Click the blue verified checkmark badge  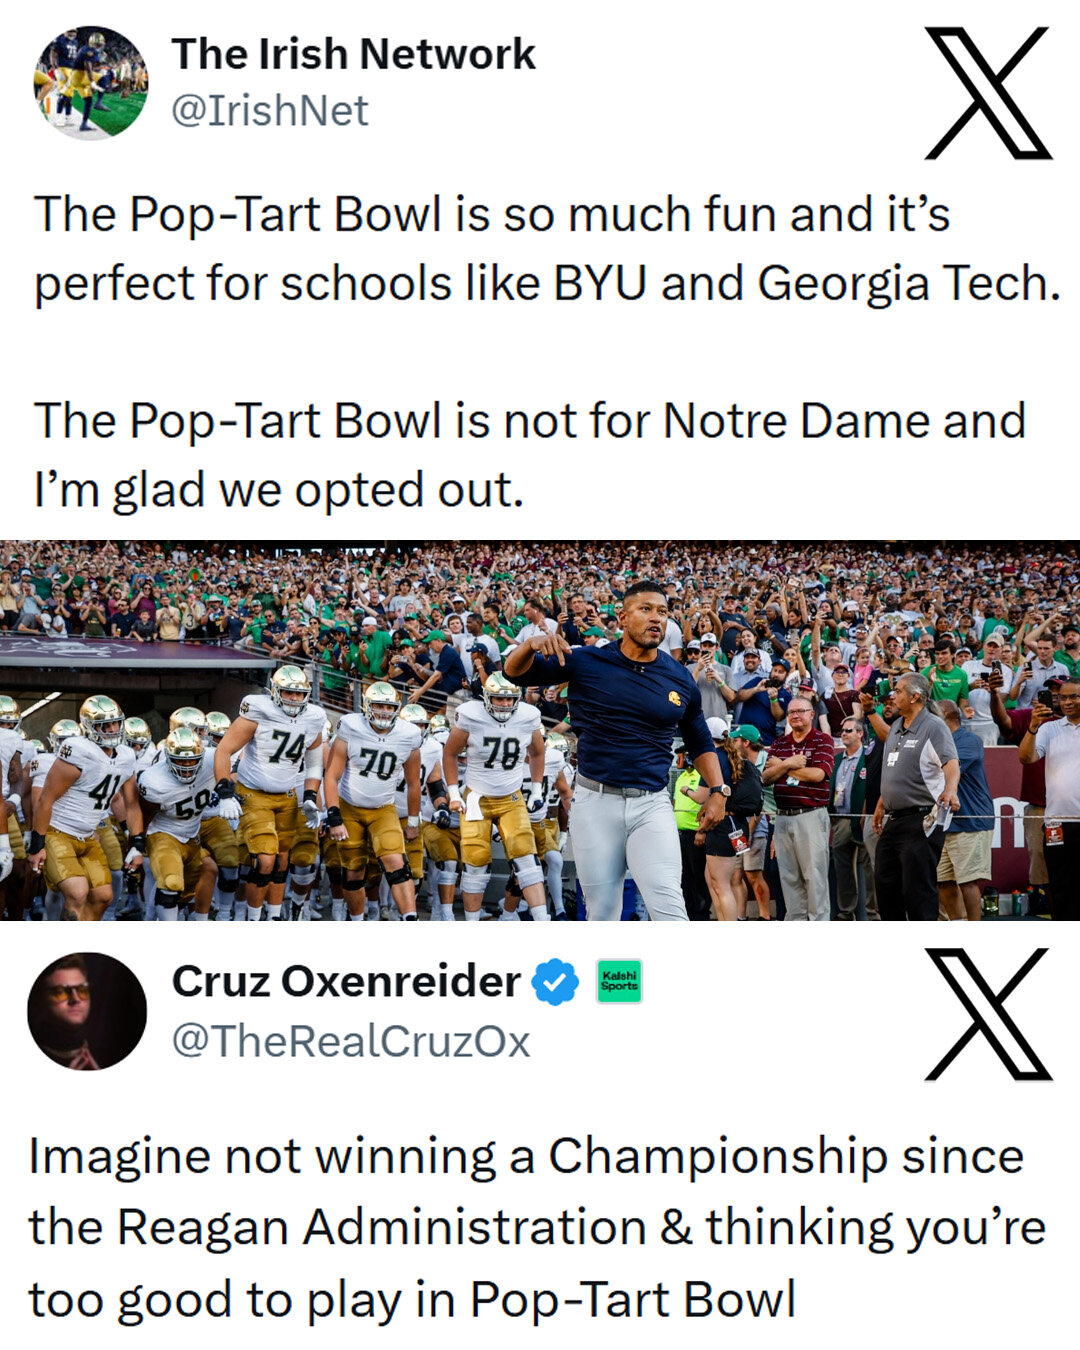click(x=555, y=982)
